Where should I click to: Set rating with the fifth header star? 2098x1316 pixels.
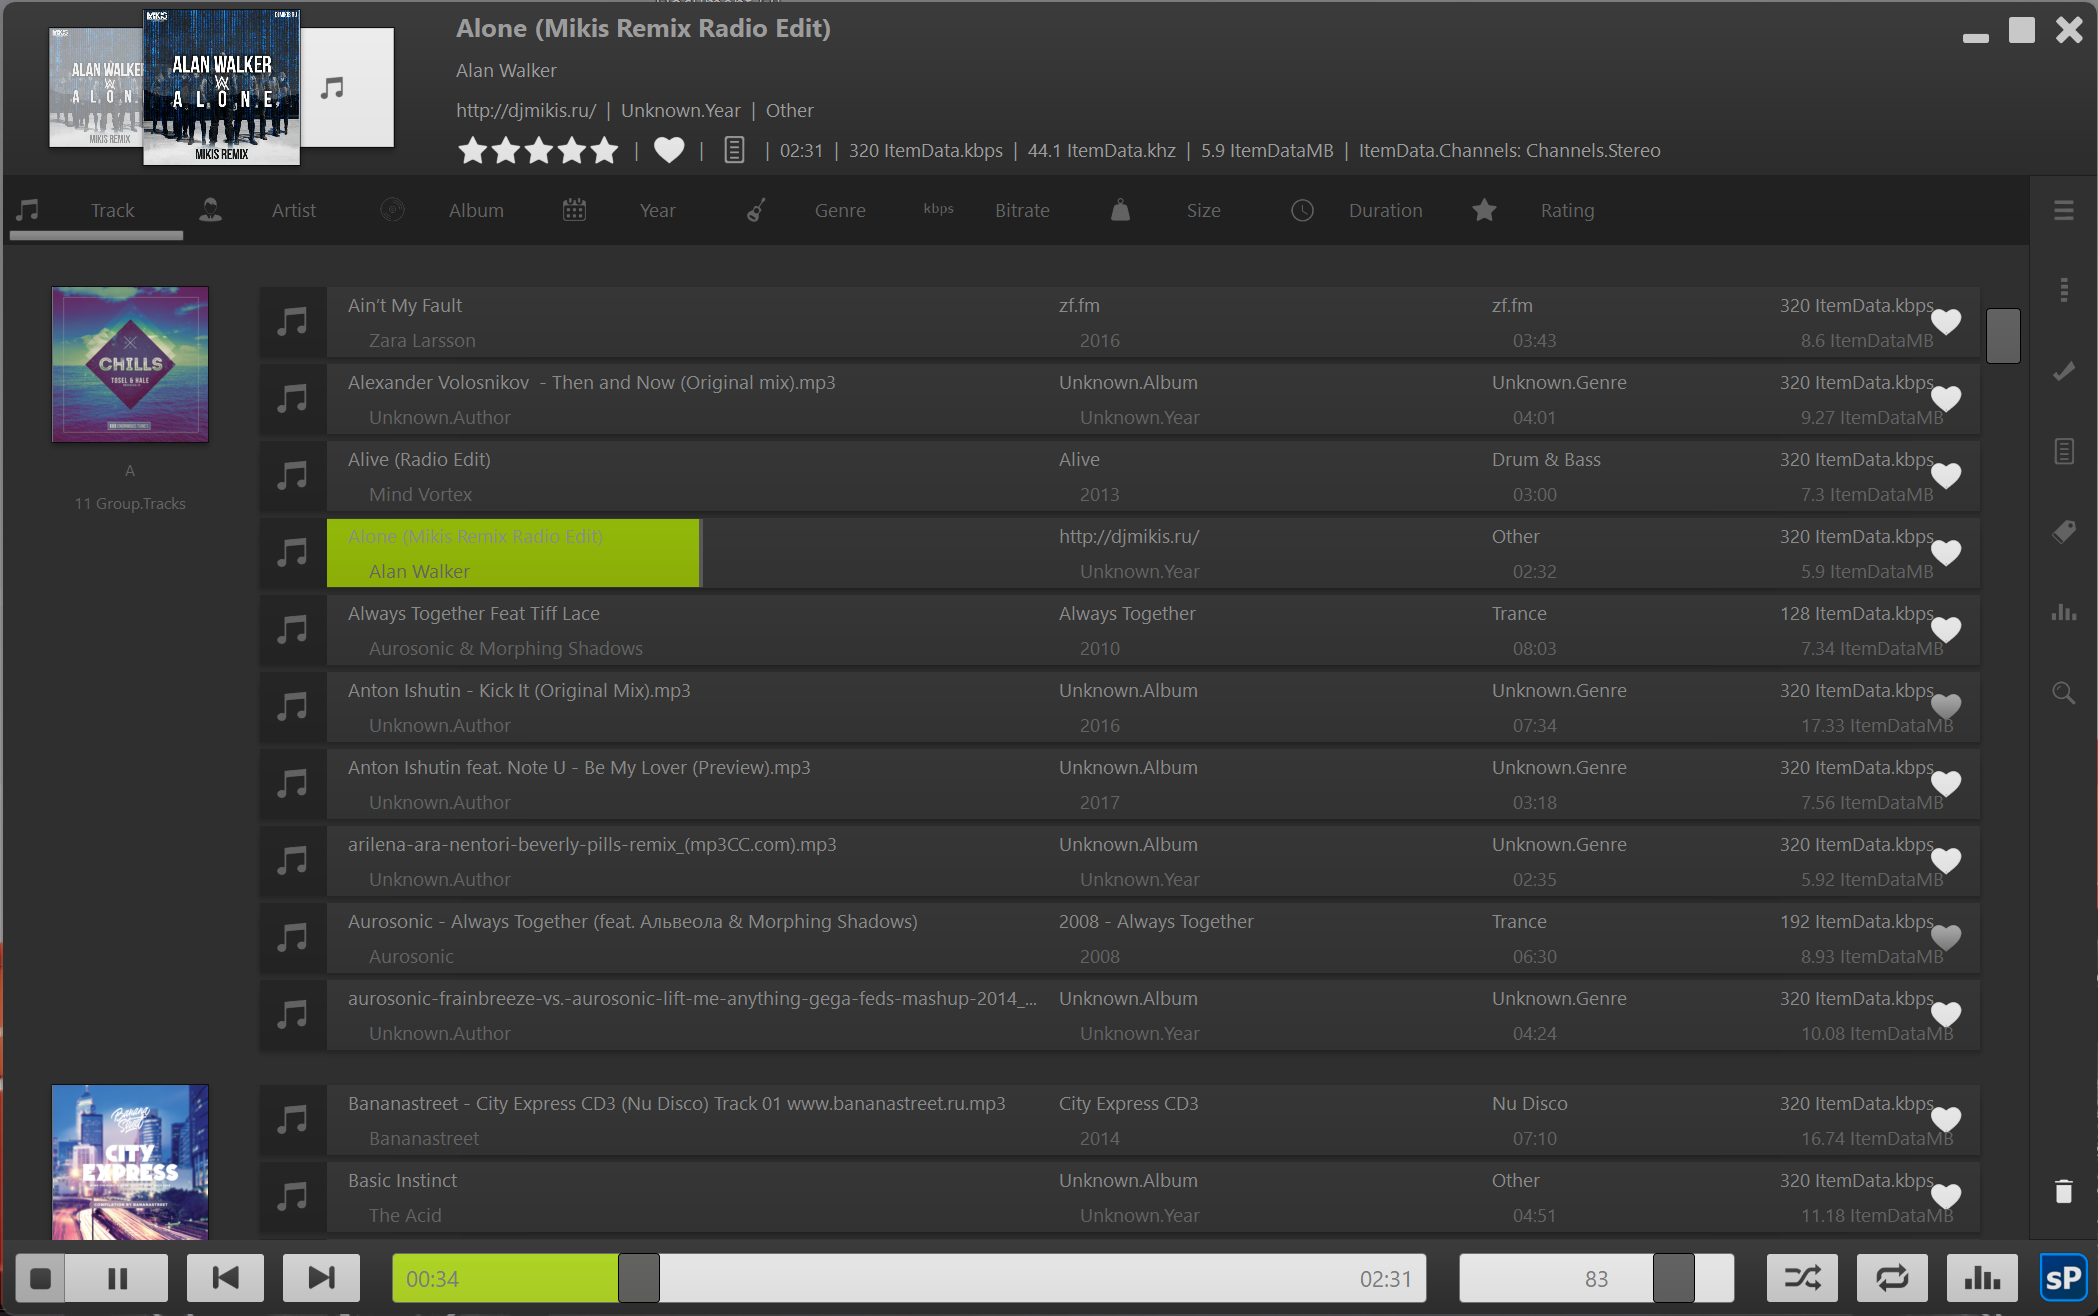pos(604,150)
